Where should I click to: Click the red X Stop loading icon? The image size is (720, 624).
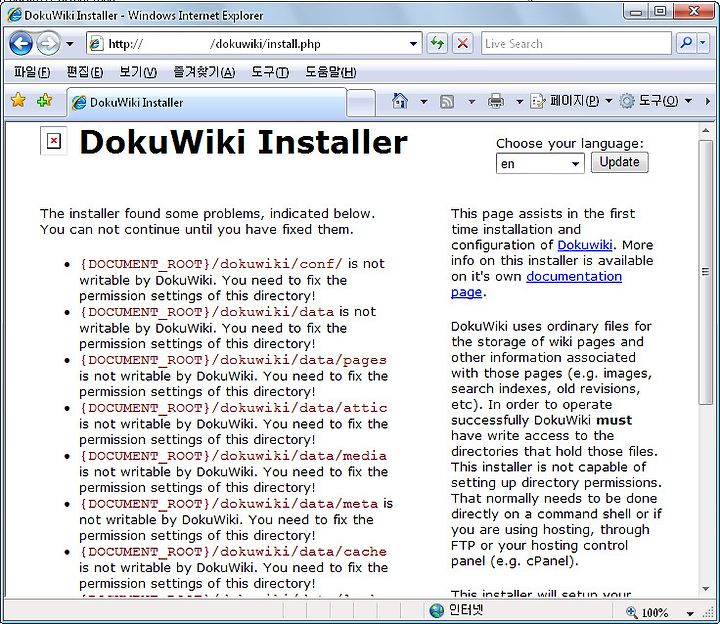coord(463,44)
